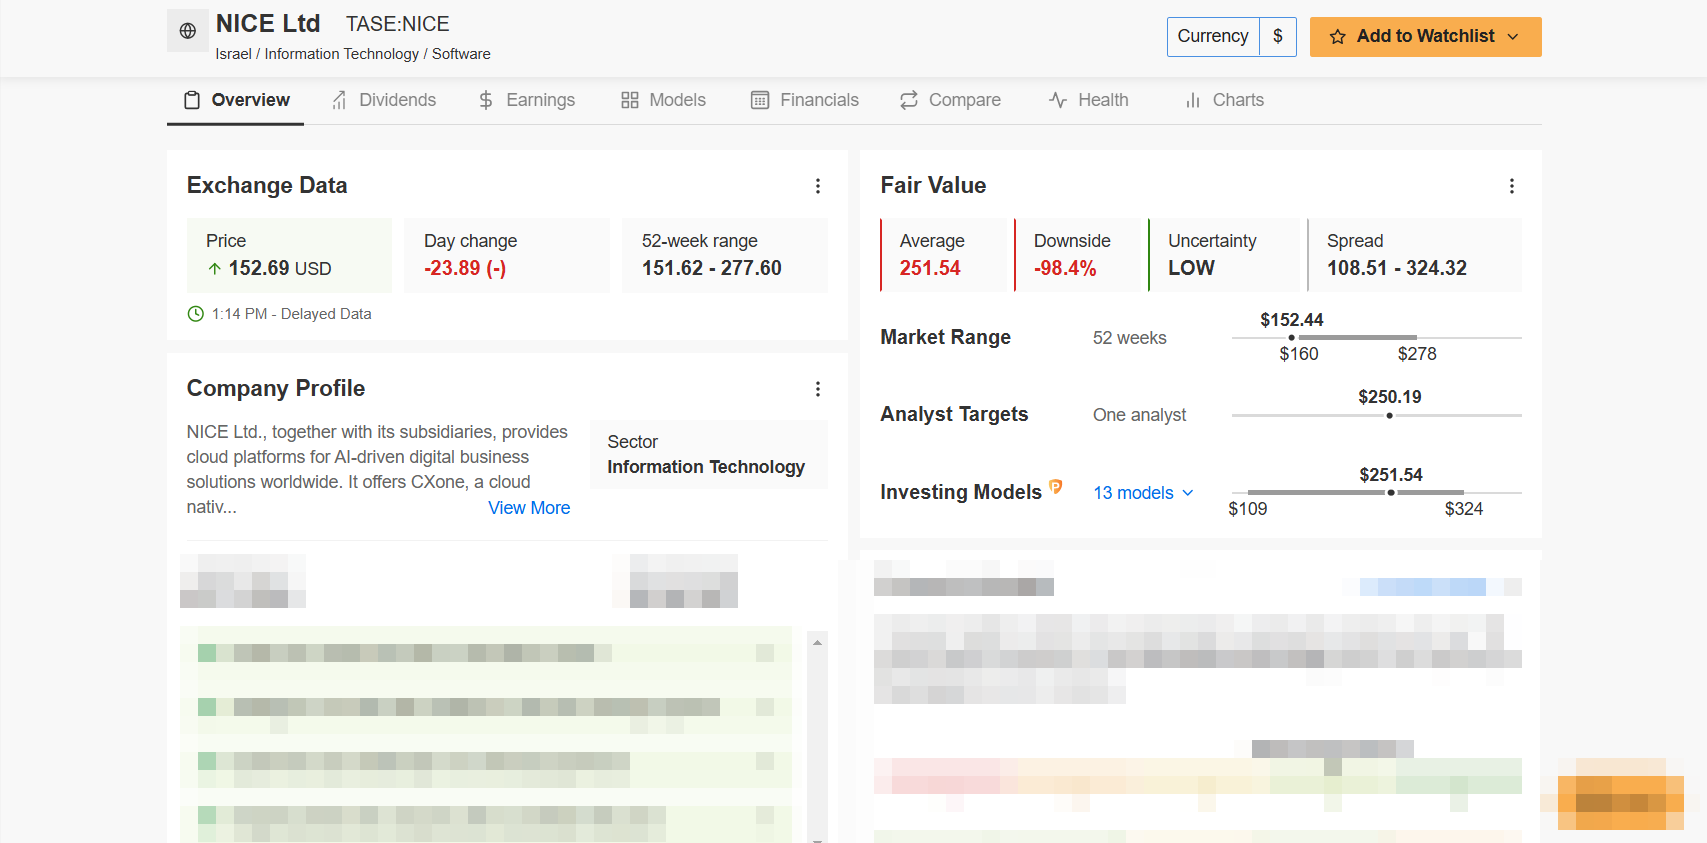Click Sector Information Technology box
Image resolution: width=1707 pixels, height=843 pixels.
click(x=709, y=455)
